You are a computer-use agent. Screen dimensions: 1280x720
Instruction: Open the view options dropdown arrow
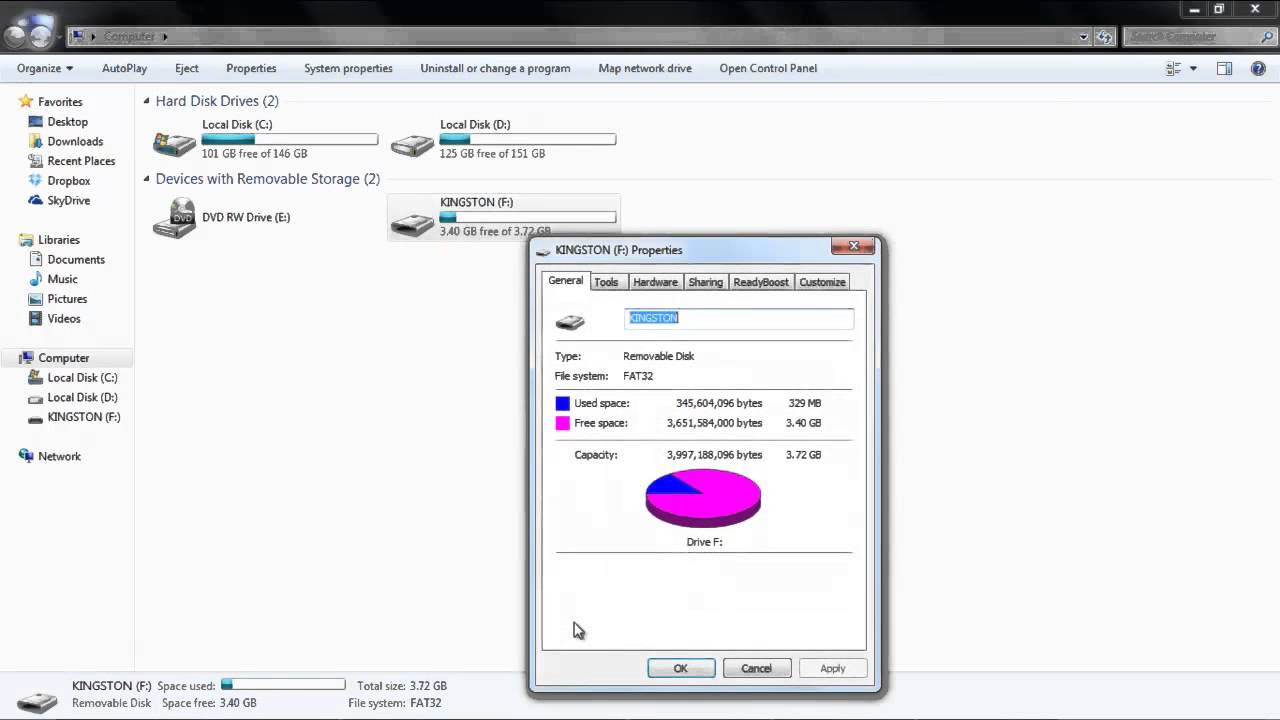1193,68
